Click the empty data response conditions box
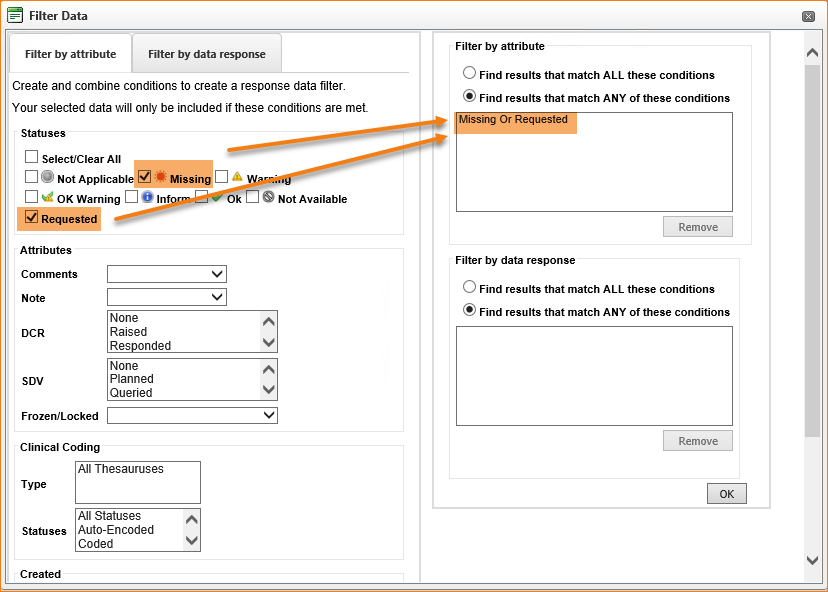 594,375
